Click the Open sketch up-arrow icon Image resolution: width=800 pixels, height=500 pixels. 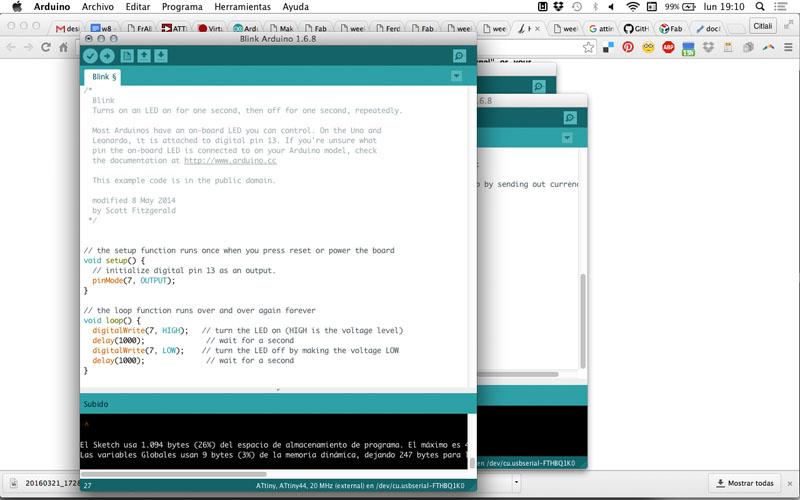coord(144,56)
